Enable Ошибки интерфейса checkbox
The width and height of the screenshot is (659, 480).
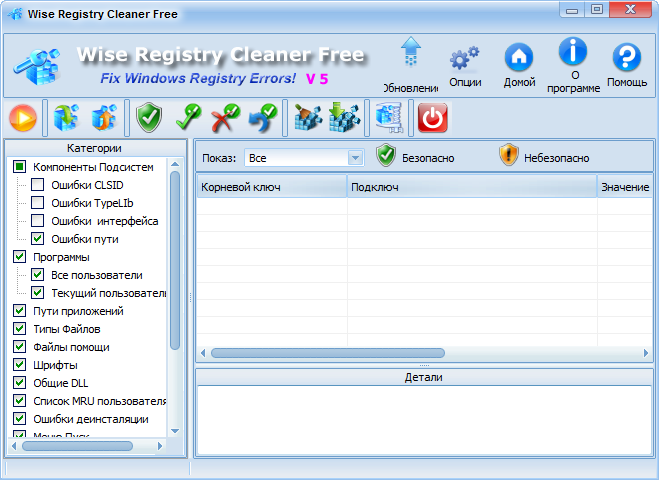tap(37, 221)
